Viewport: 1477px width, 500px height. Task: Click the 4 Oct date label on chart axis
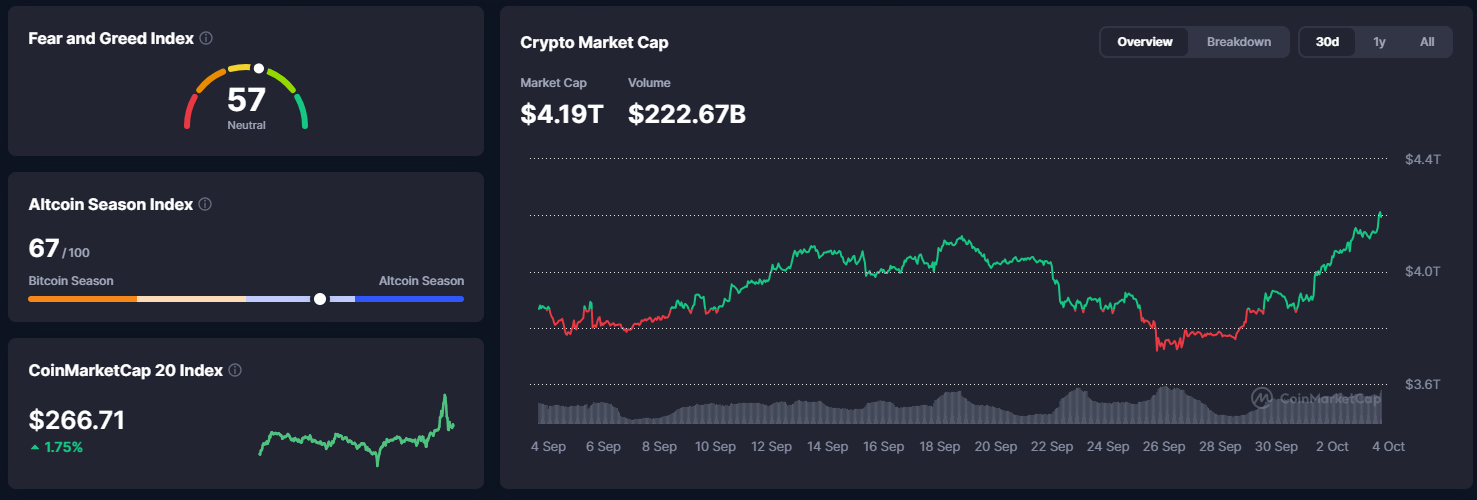[1387, 447]
